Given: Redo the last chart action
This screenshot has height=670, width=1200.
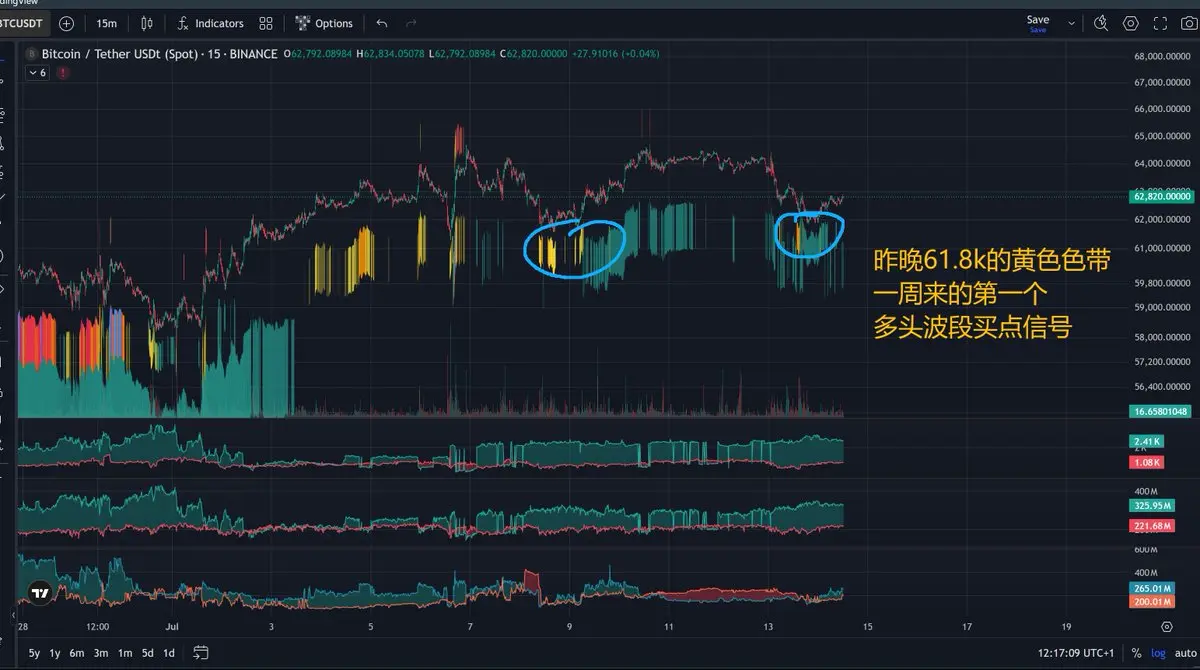Looking at the screenshot, I should point(411,23).
